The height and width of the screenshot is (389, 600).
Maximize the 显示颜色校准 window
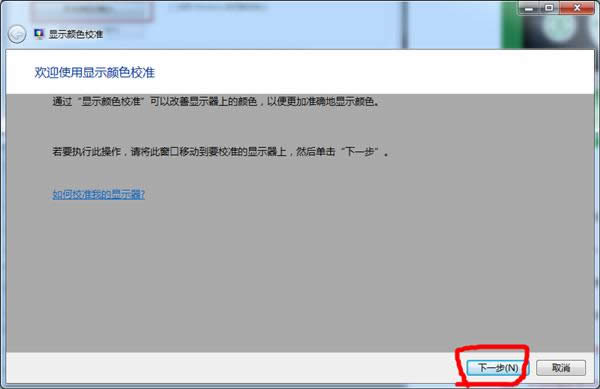(x=549, y=8)
